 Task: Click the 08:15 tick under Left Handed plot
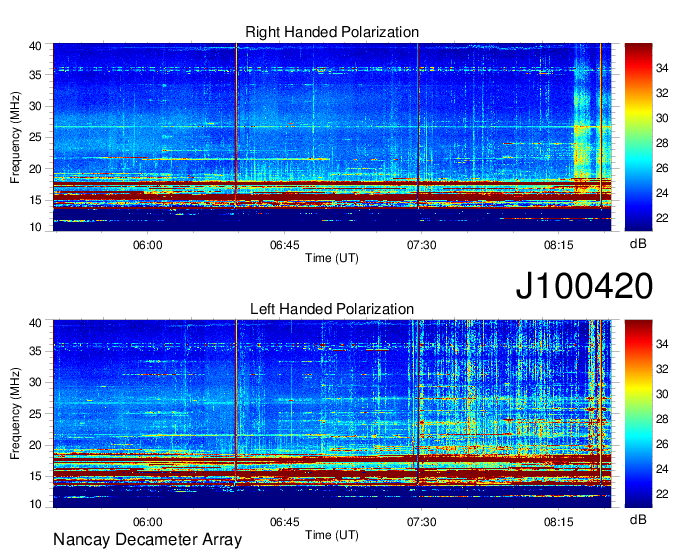[x=559, y=522]
